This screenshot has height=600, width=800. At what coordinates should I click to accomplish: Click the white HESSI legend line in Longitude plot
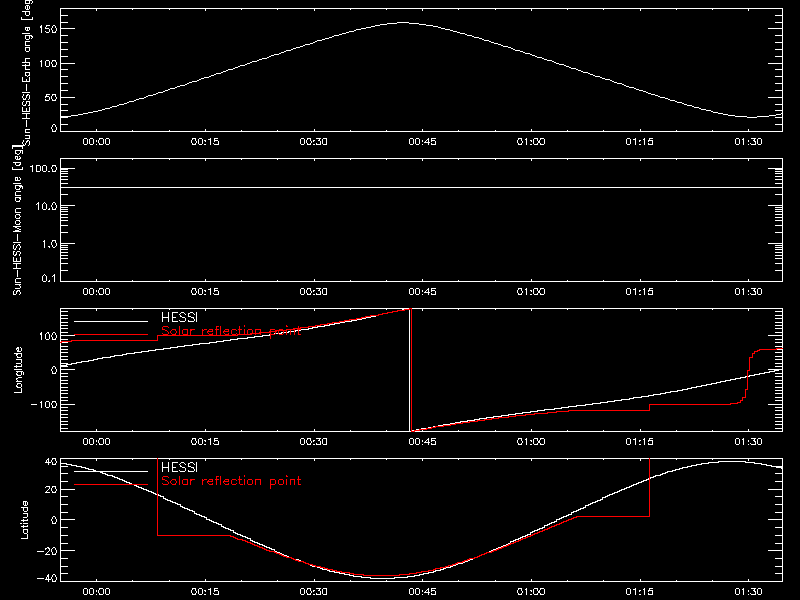[111, 321]
